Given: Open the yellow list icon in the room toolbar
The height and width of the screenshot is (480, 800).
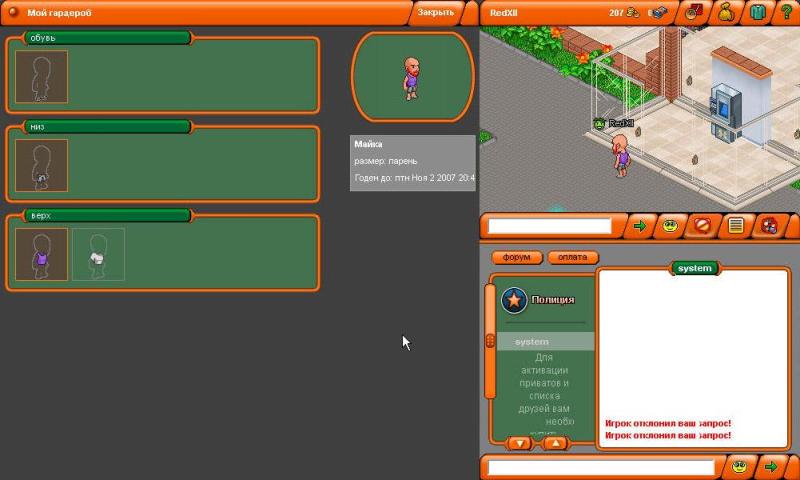Looking at the screenshot, I should 736,226.
